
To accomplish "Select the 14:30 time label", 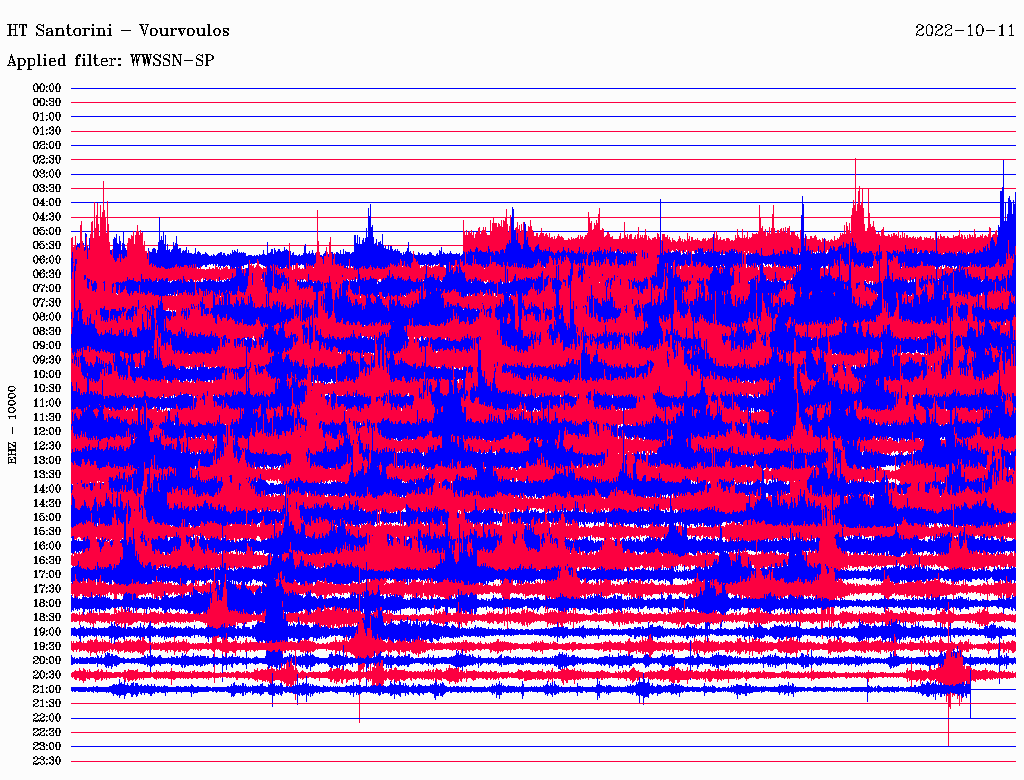I will coord(47,504).
